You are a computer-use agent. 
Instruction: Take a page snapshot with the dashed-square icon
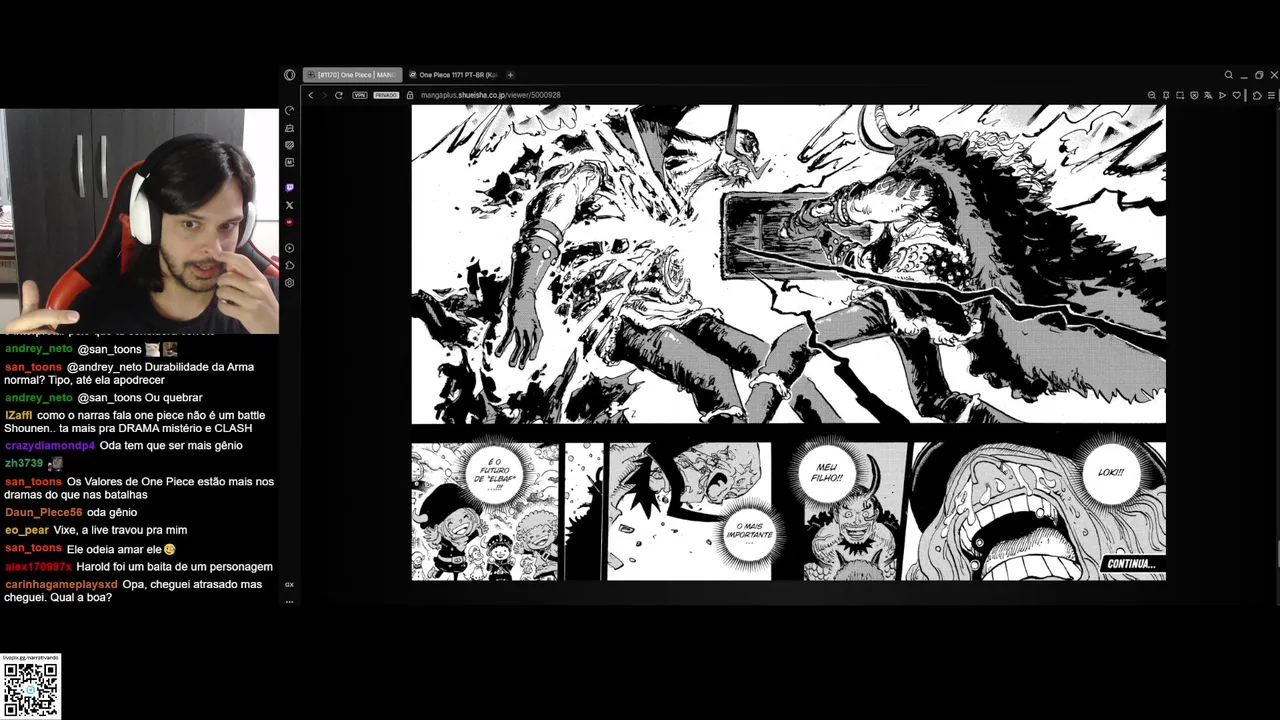[1180, 95]
